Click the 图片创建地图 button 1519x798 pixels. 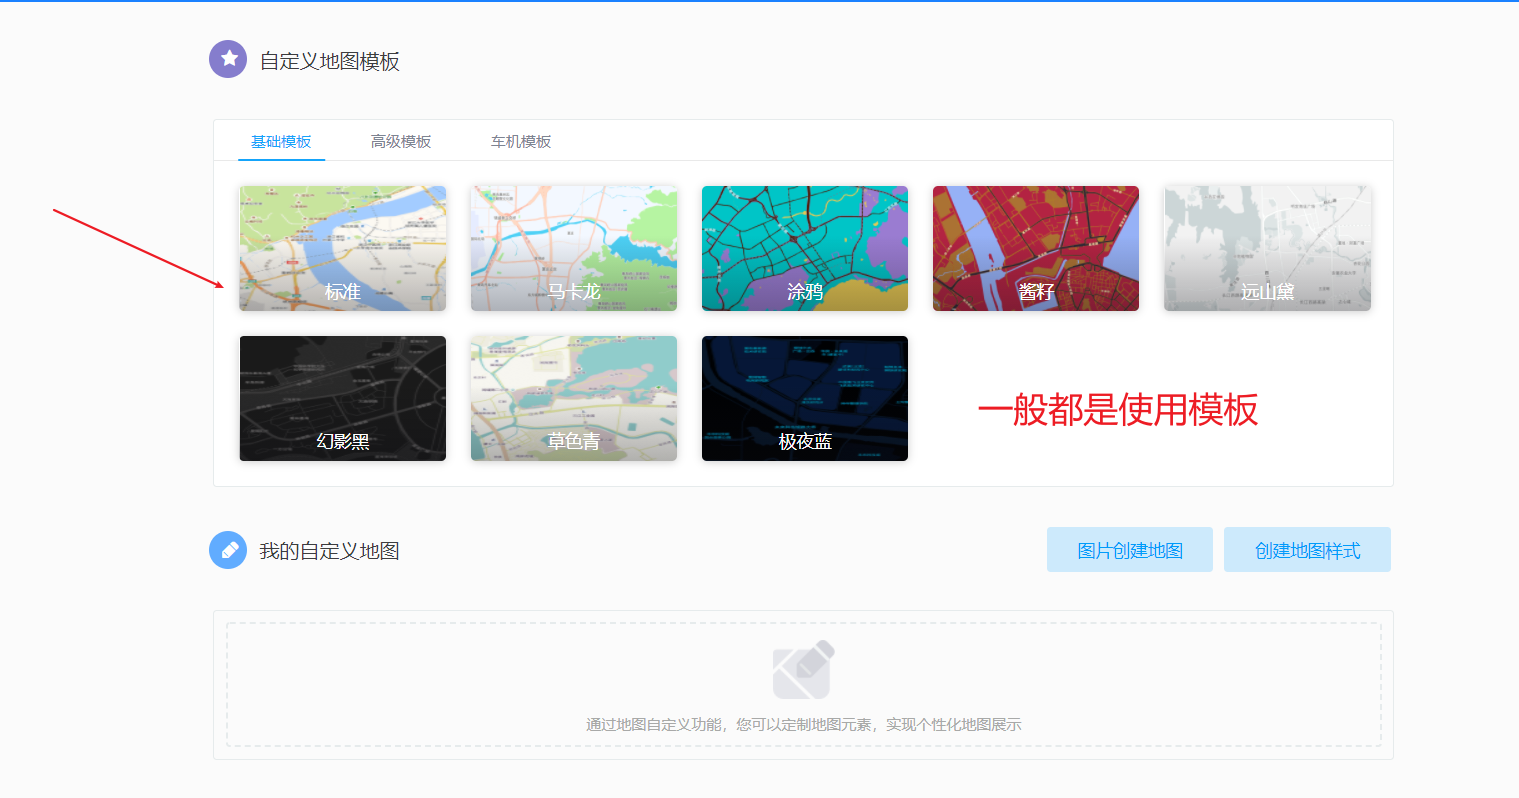click(x=1130, y=550)
